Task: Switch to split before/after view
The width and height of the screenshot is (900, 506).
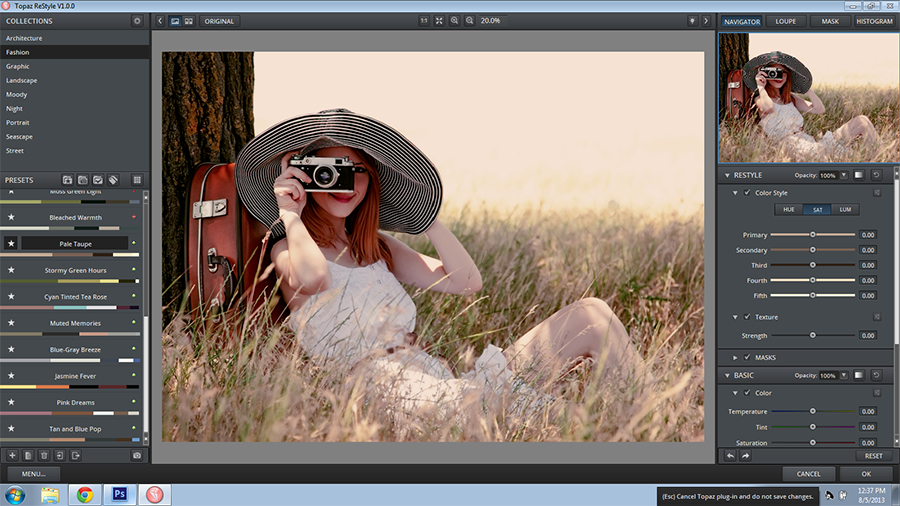Action: (x=188, y=21)
